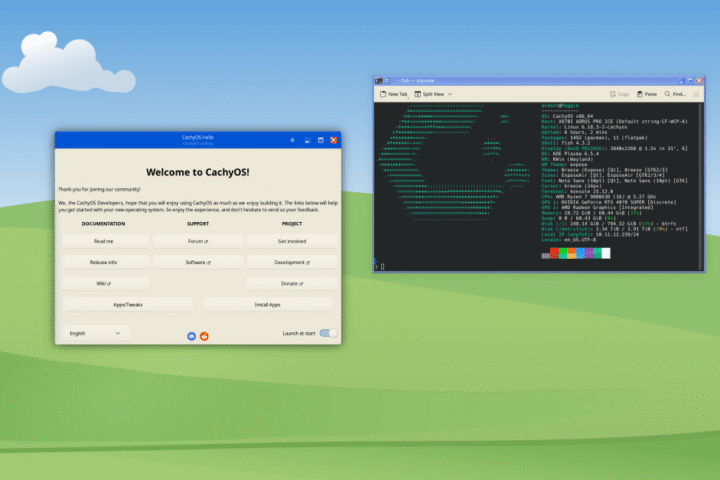Click the white color block in terminal palette

[606, 253]
